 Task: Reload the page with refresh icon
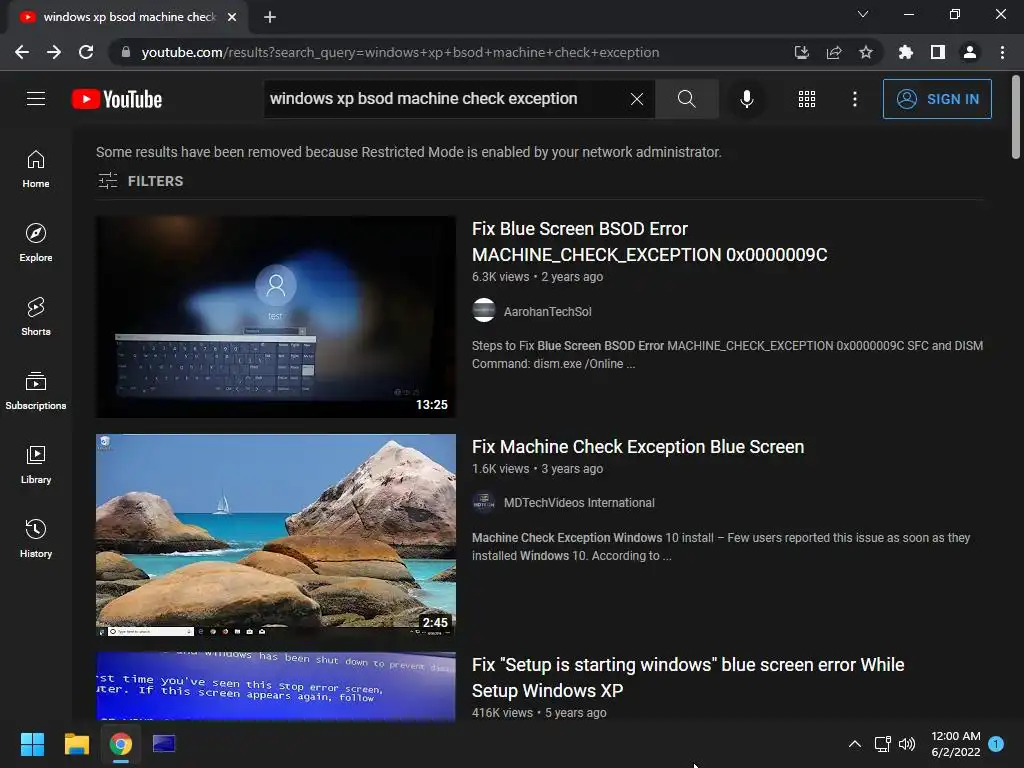86,52
